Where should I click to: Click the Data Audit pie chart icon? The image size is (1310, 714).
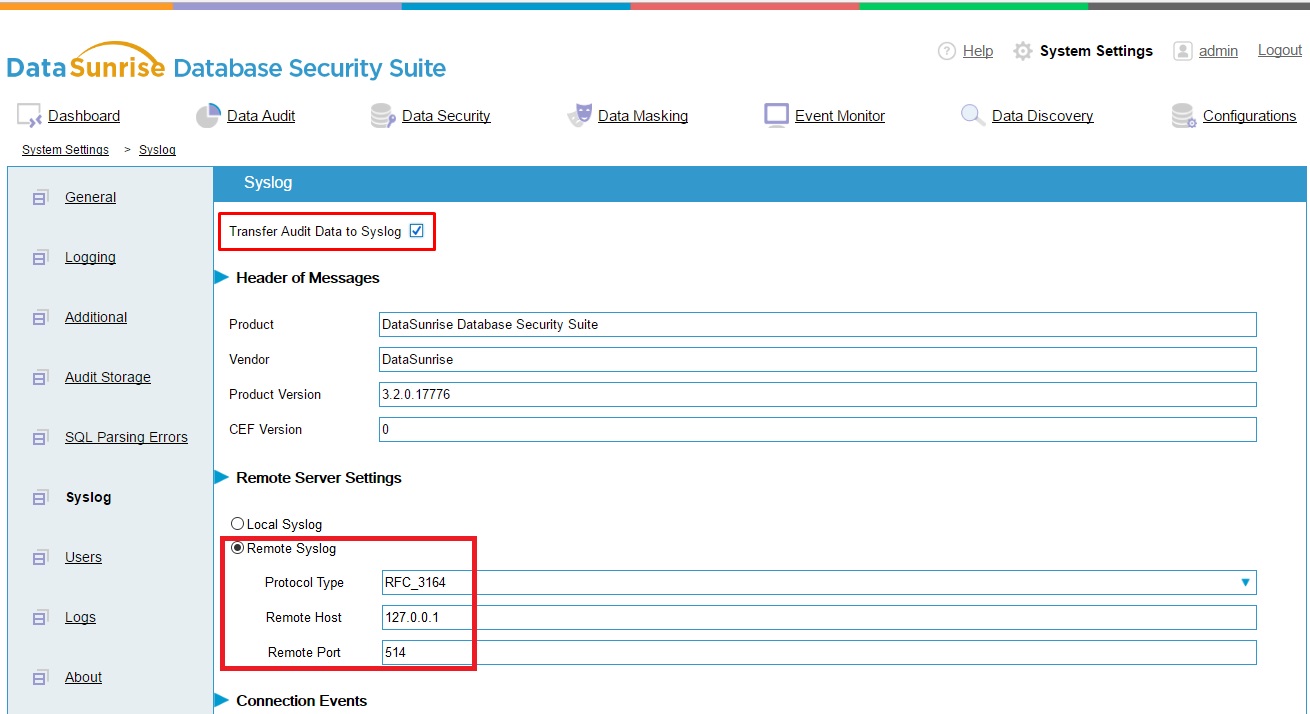click(207, 116)
